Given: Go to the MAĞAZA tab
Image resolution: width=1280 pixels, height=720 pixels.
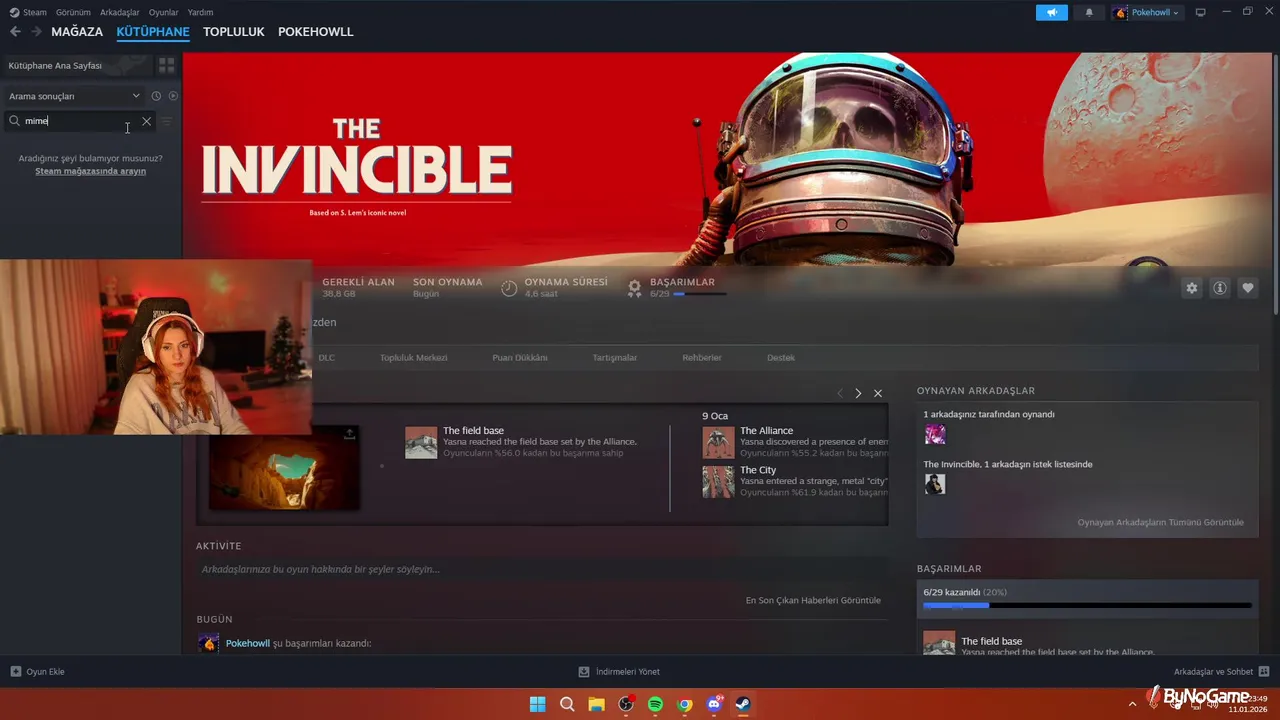Looking at the screenshot, I should [77, 32].
